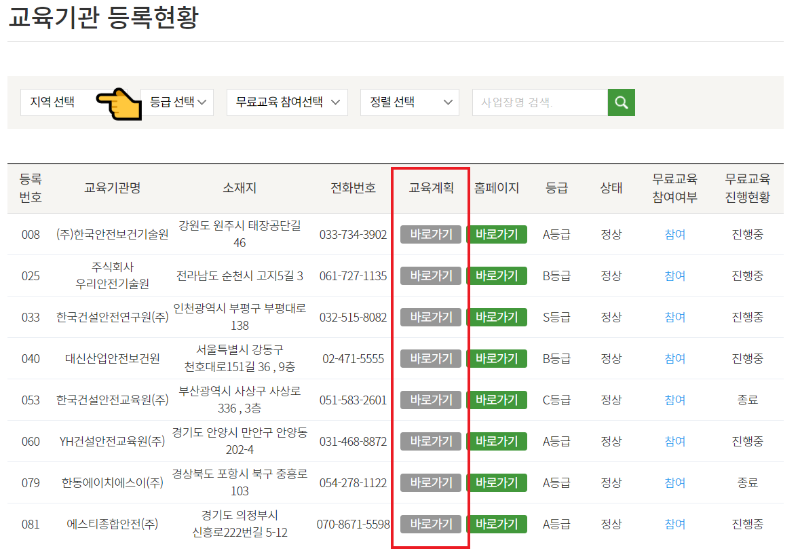The image size is (800, 556).
Task: Click 참여 link in row 053
Action: [x=674, y=400]
